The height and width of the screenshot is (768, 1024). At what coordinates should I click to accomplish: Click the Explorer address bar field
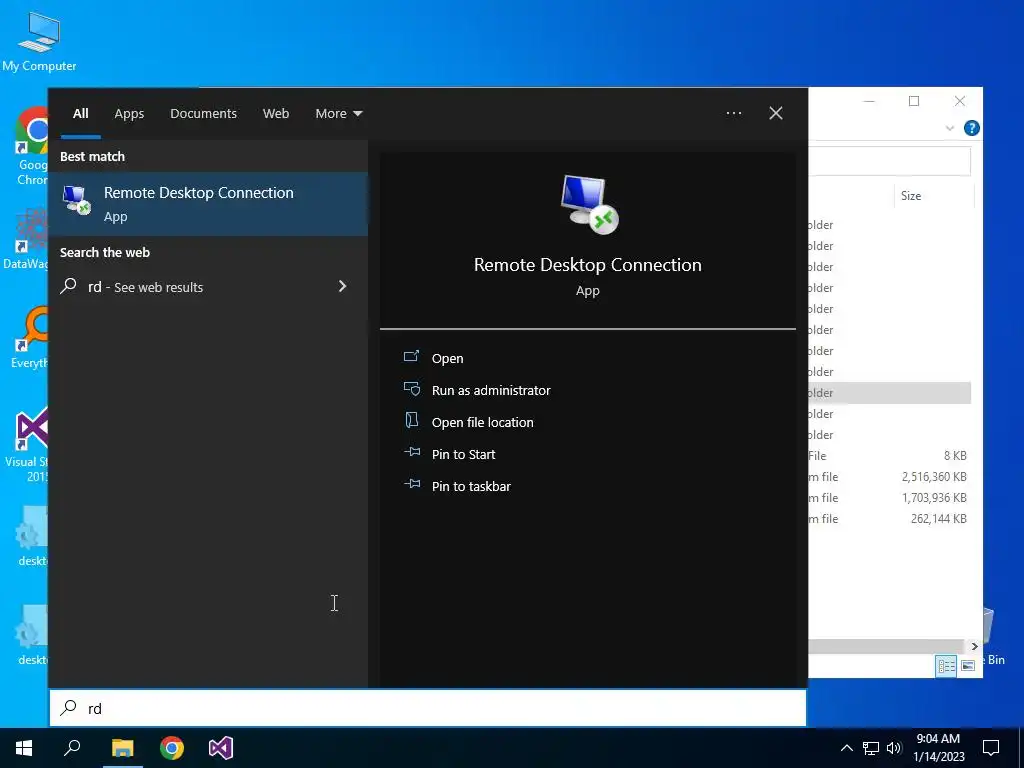pos(889,161)
